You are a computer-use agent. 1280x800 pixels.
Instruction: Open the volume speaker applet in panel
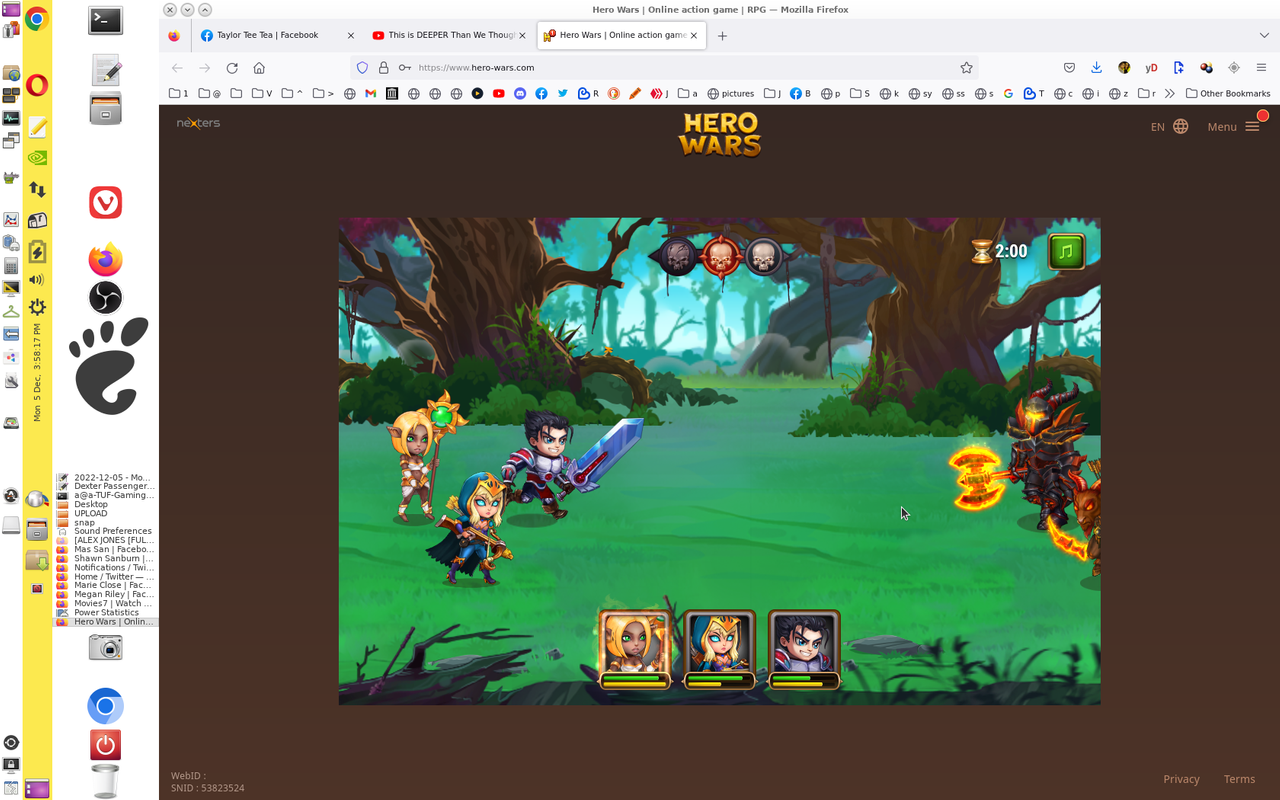point(37,280)
